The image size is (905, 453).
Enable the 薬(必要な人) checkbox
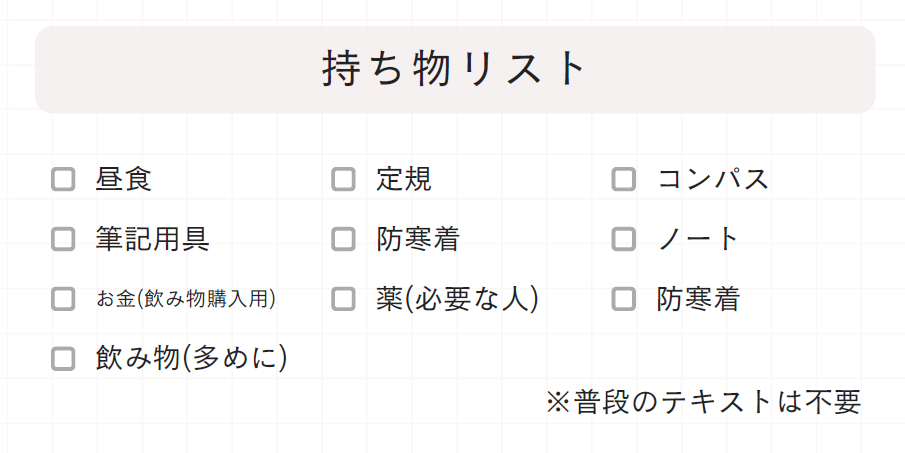(343, 298)
